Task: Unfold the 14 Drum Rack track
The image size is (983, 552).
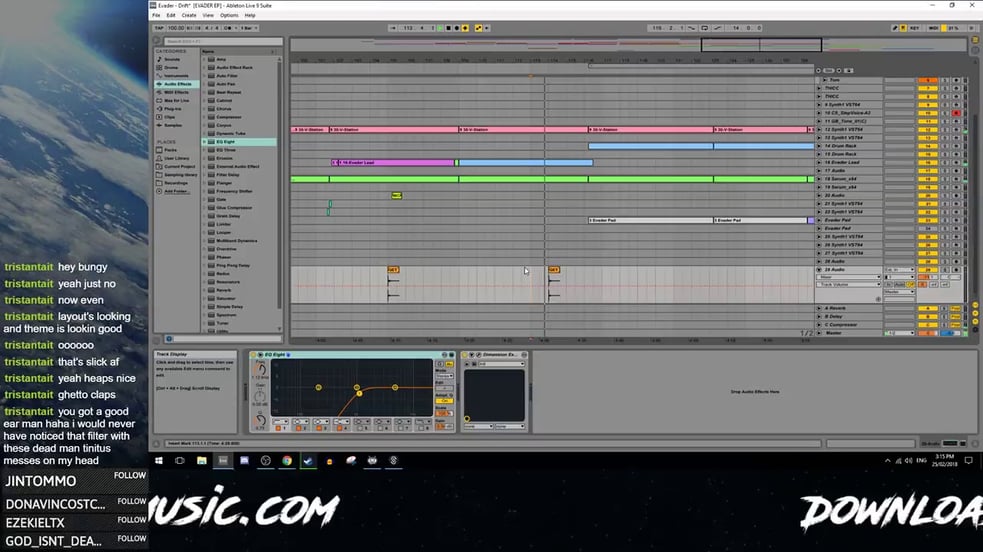Action: (x=819, y=146)
